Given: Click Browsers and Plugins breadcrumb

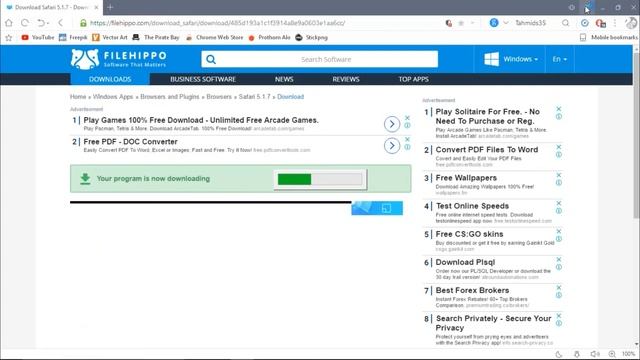Looking at the screenshot, I should coord(170,97).
